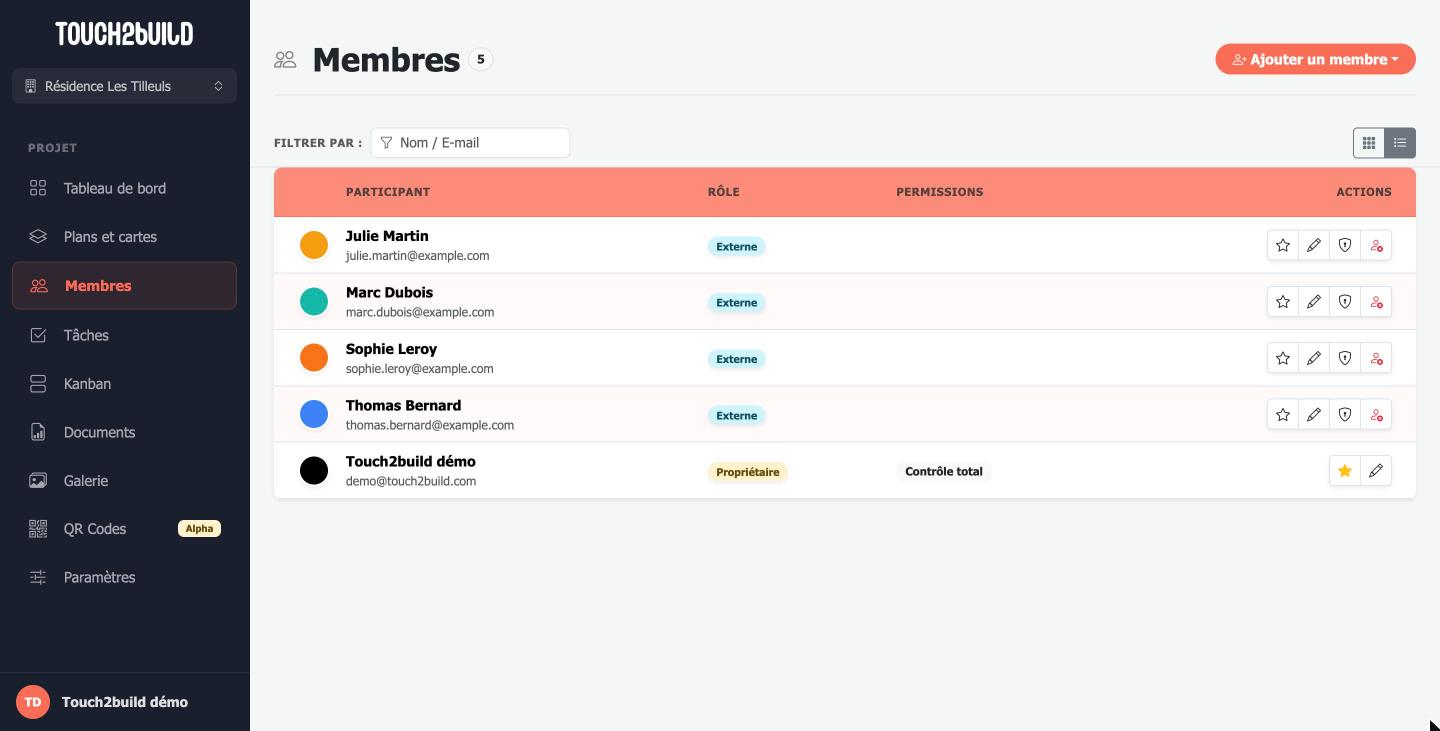1440x731 pixels.
Task: Open QR Codes section
Action: [124, 529]
